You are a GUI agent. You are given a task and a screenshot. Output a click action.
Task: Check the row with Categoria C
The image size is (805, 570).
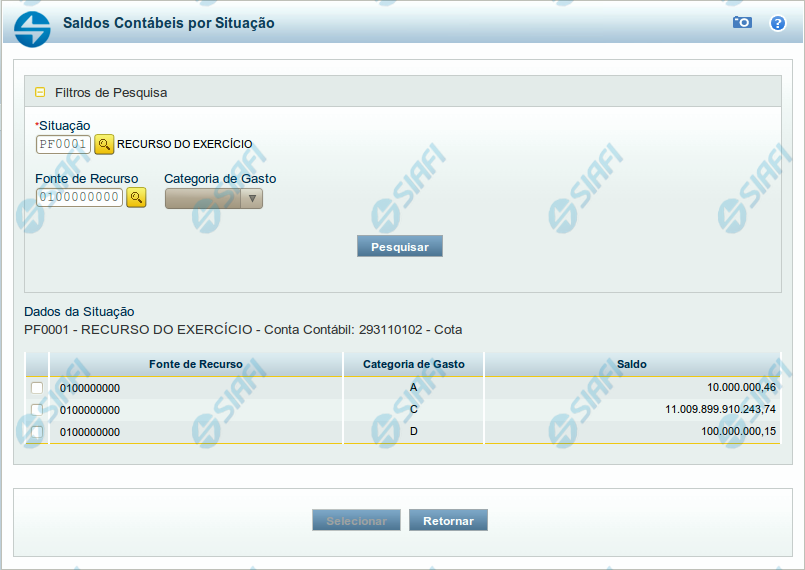pyautogui.click(x=37, y=410)
